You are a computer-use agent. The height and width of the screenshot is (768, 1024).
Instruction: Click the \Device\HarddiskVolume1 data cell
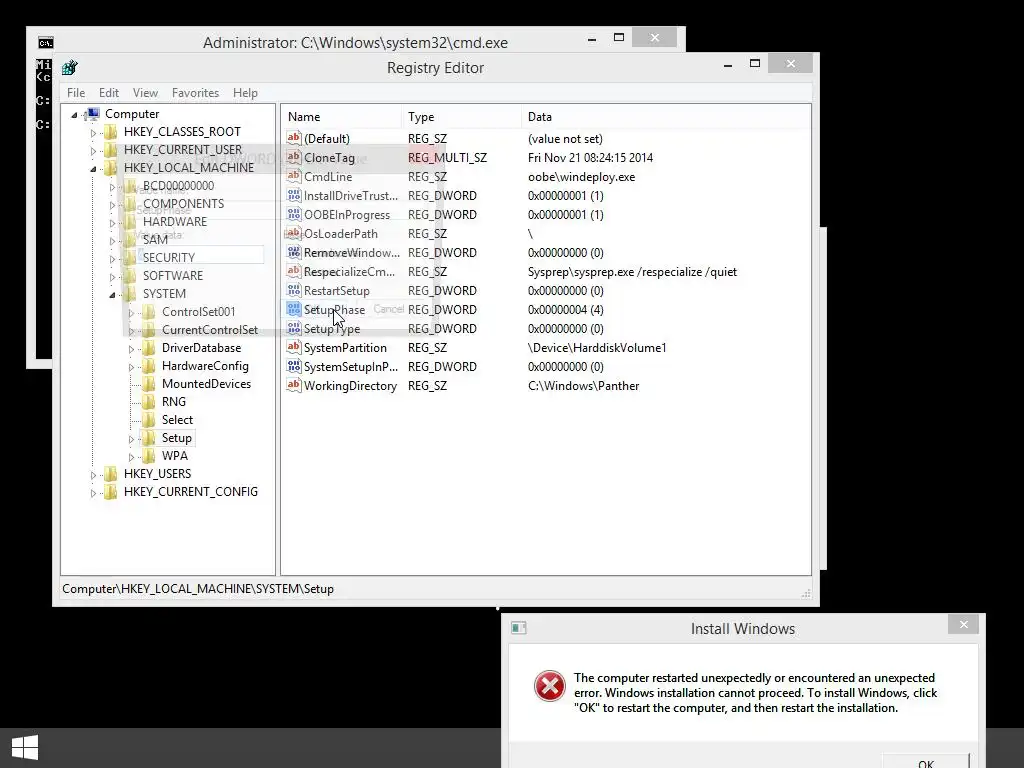(x=597, y=348)
